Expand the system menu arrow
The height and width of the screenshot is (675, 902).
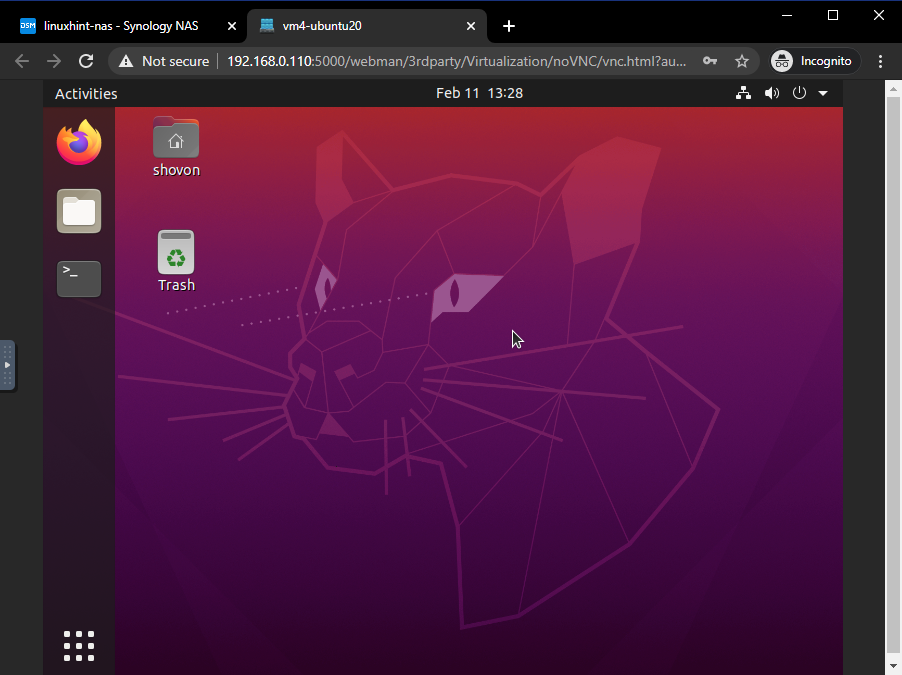823,93
